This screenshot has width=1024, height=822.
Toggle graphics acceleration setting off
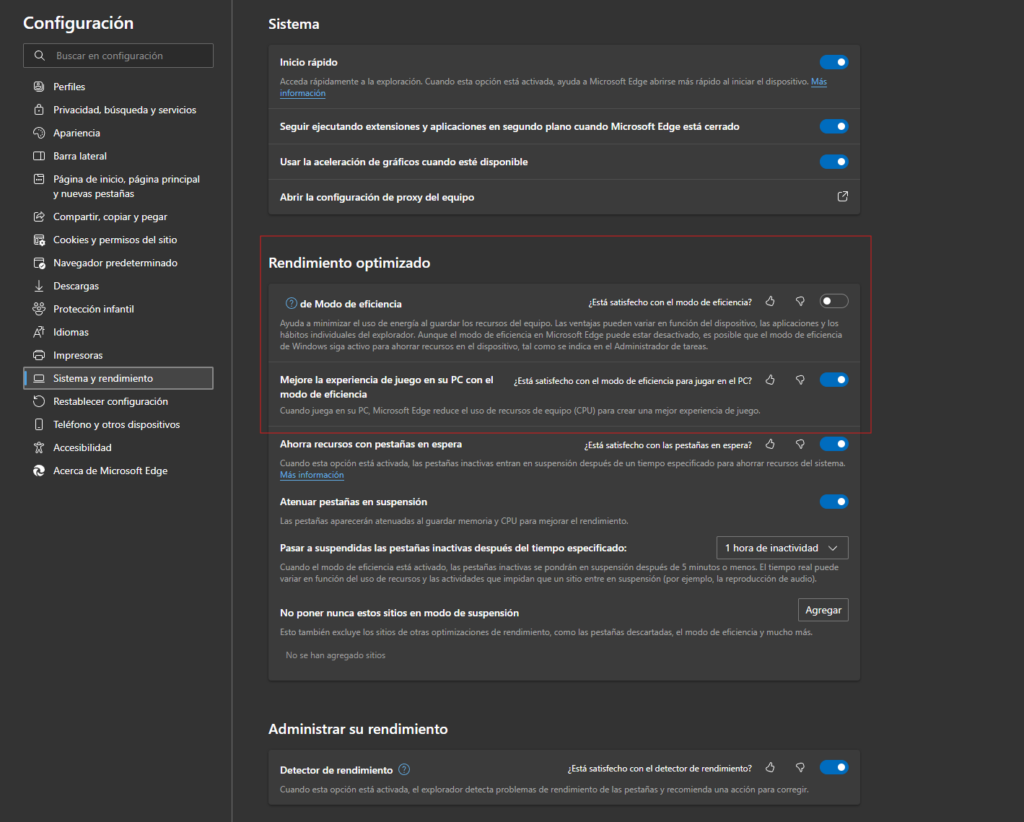click(x=834, y=162)
